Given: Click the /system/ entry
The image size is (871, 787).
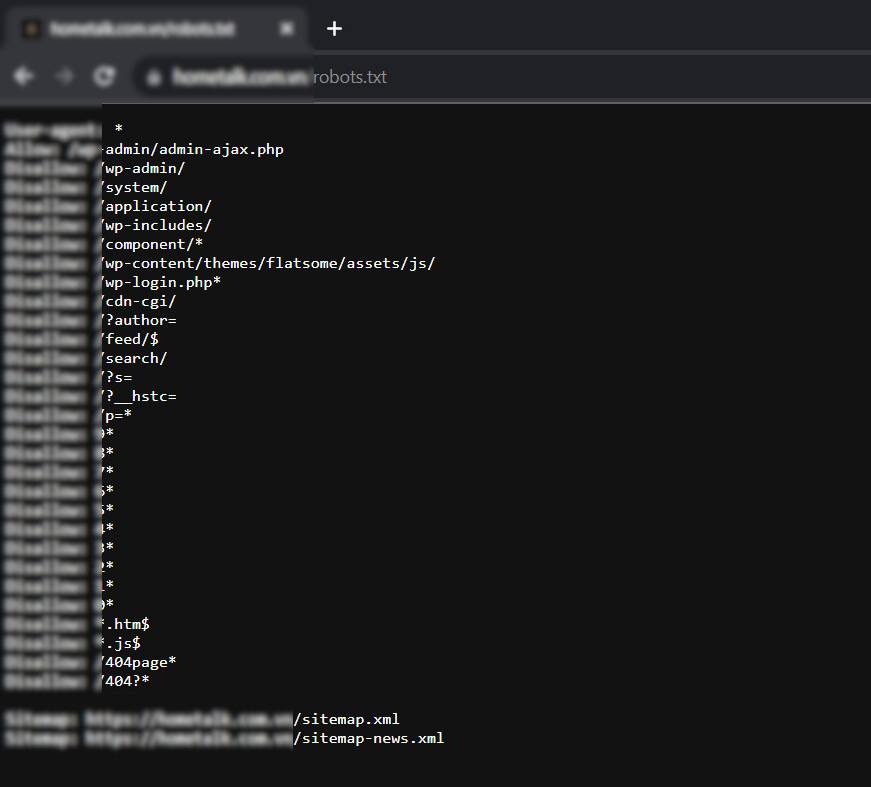Looking at the screenshot, I should 134,187.
